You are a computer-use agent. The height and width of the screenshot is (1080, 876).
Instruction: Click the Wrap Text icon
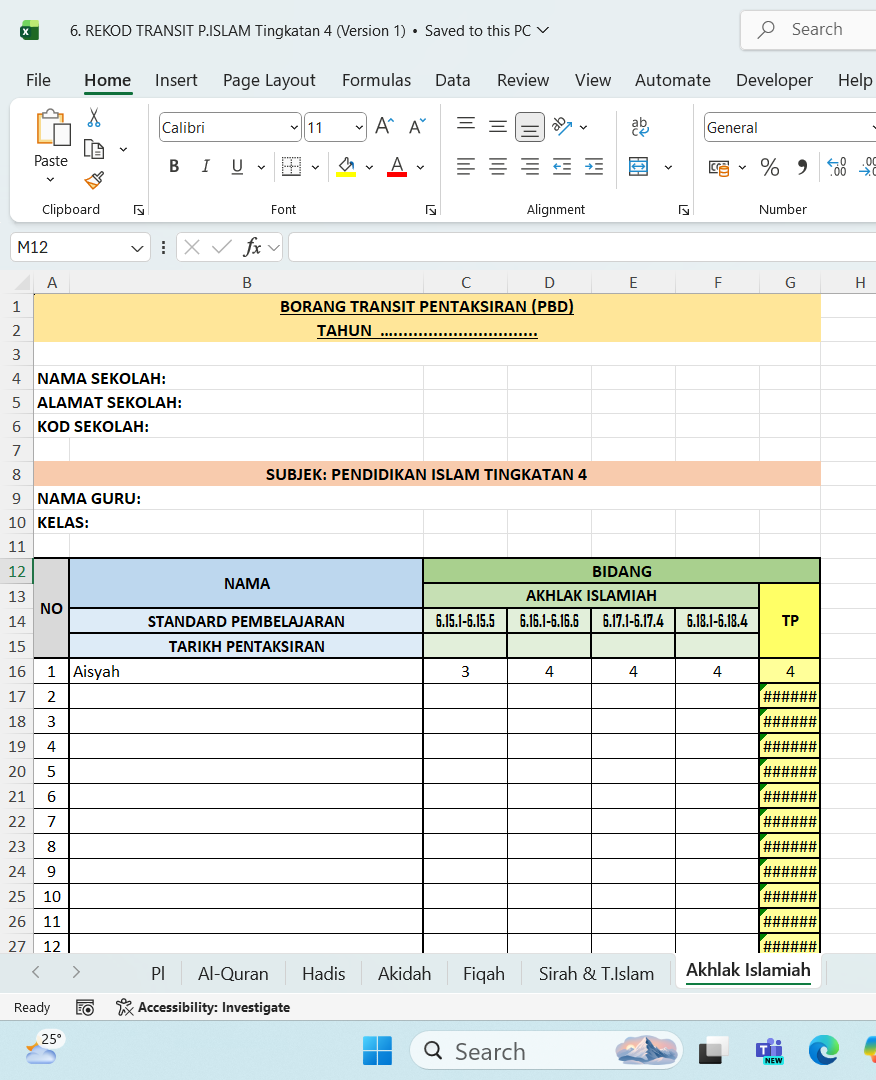[640, 127]
